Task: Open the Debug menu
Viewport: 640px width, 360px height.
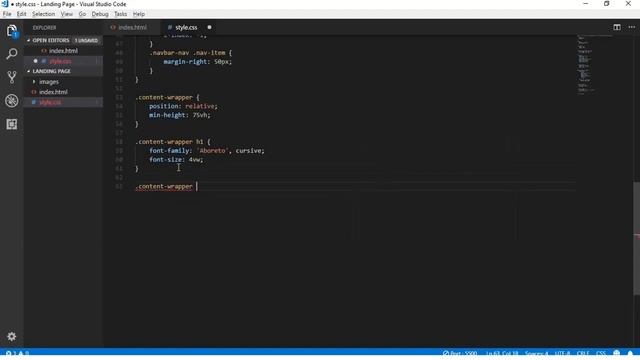Action: 100,14
